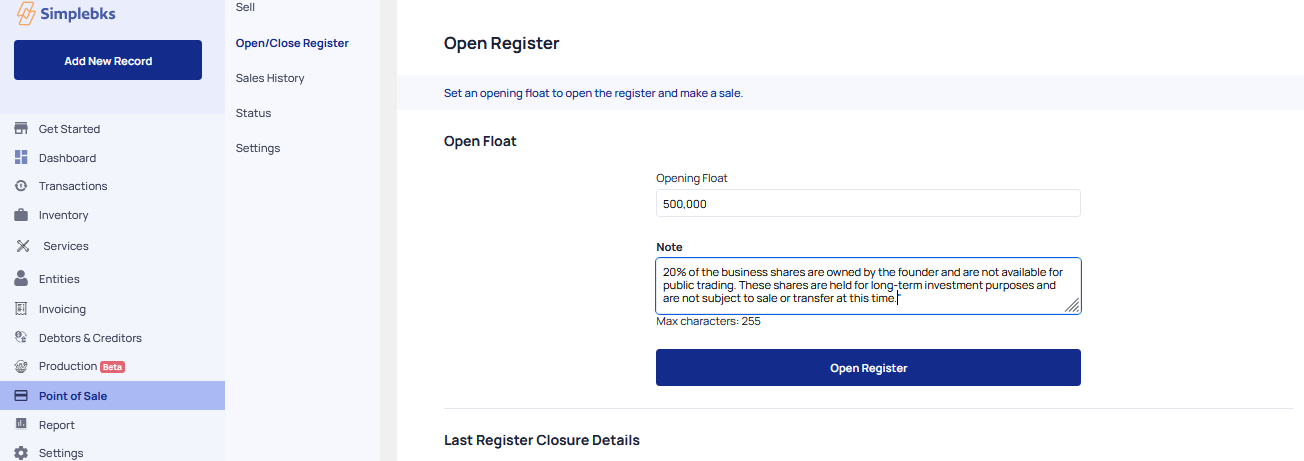Click the Production gear icon

pyautogui.click(x=21, y=366)
